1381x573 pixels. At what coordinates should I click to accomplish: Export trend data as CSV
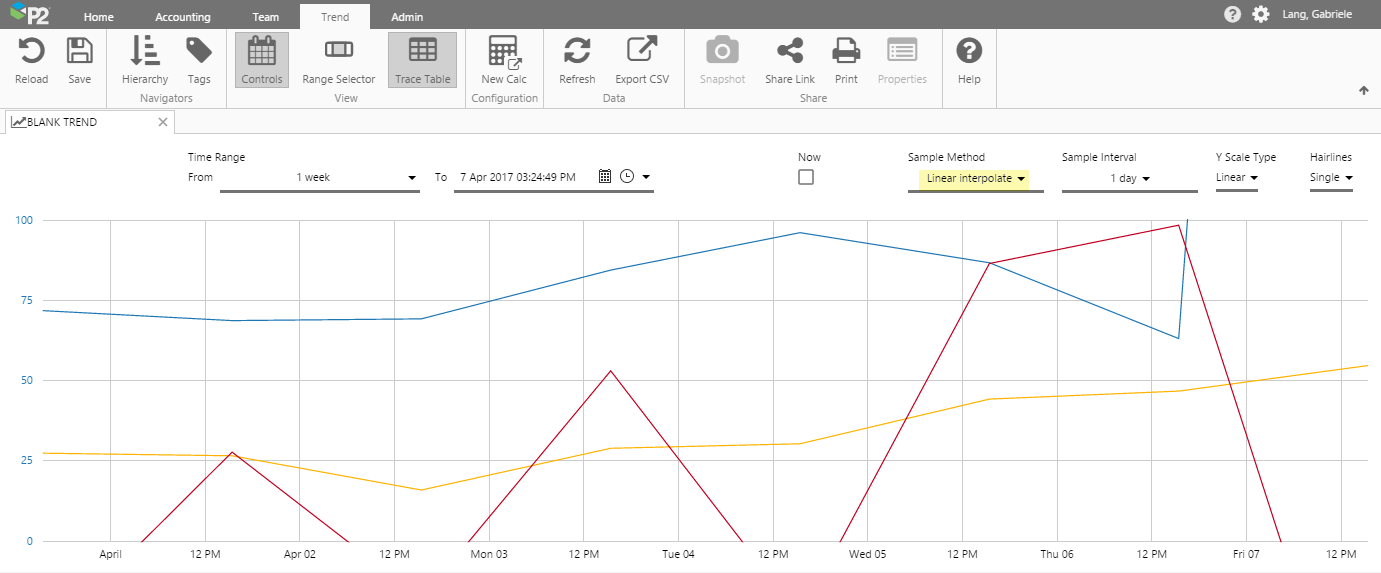pos(641,60)
